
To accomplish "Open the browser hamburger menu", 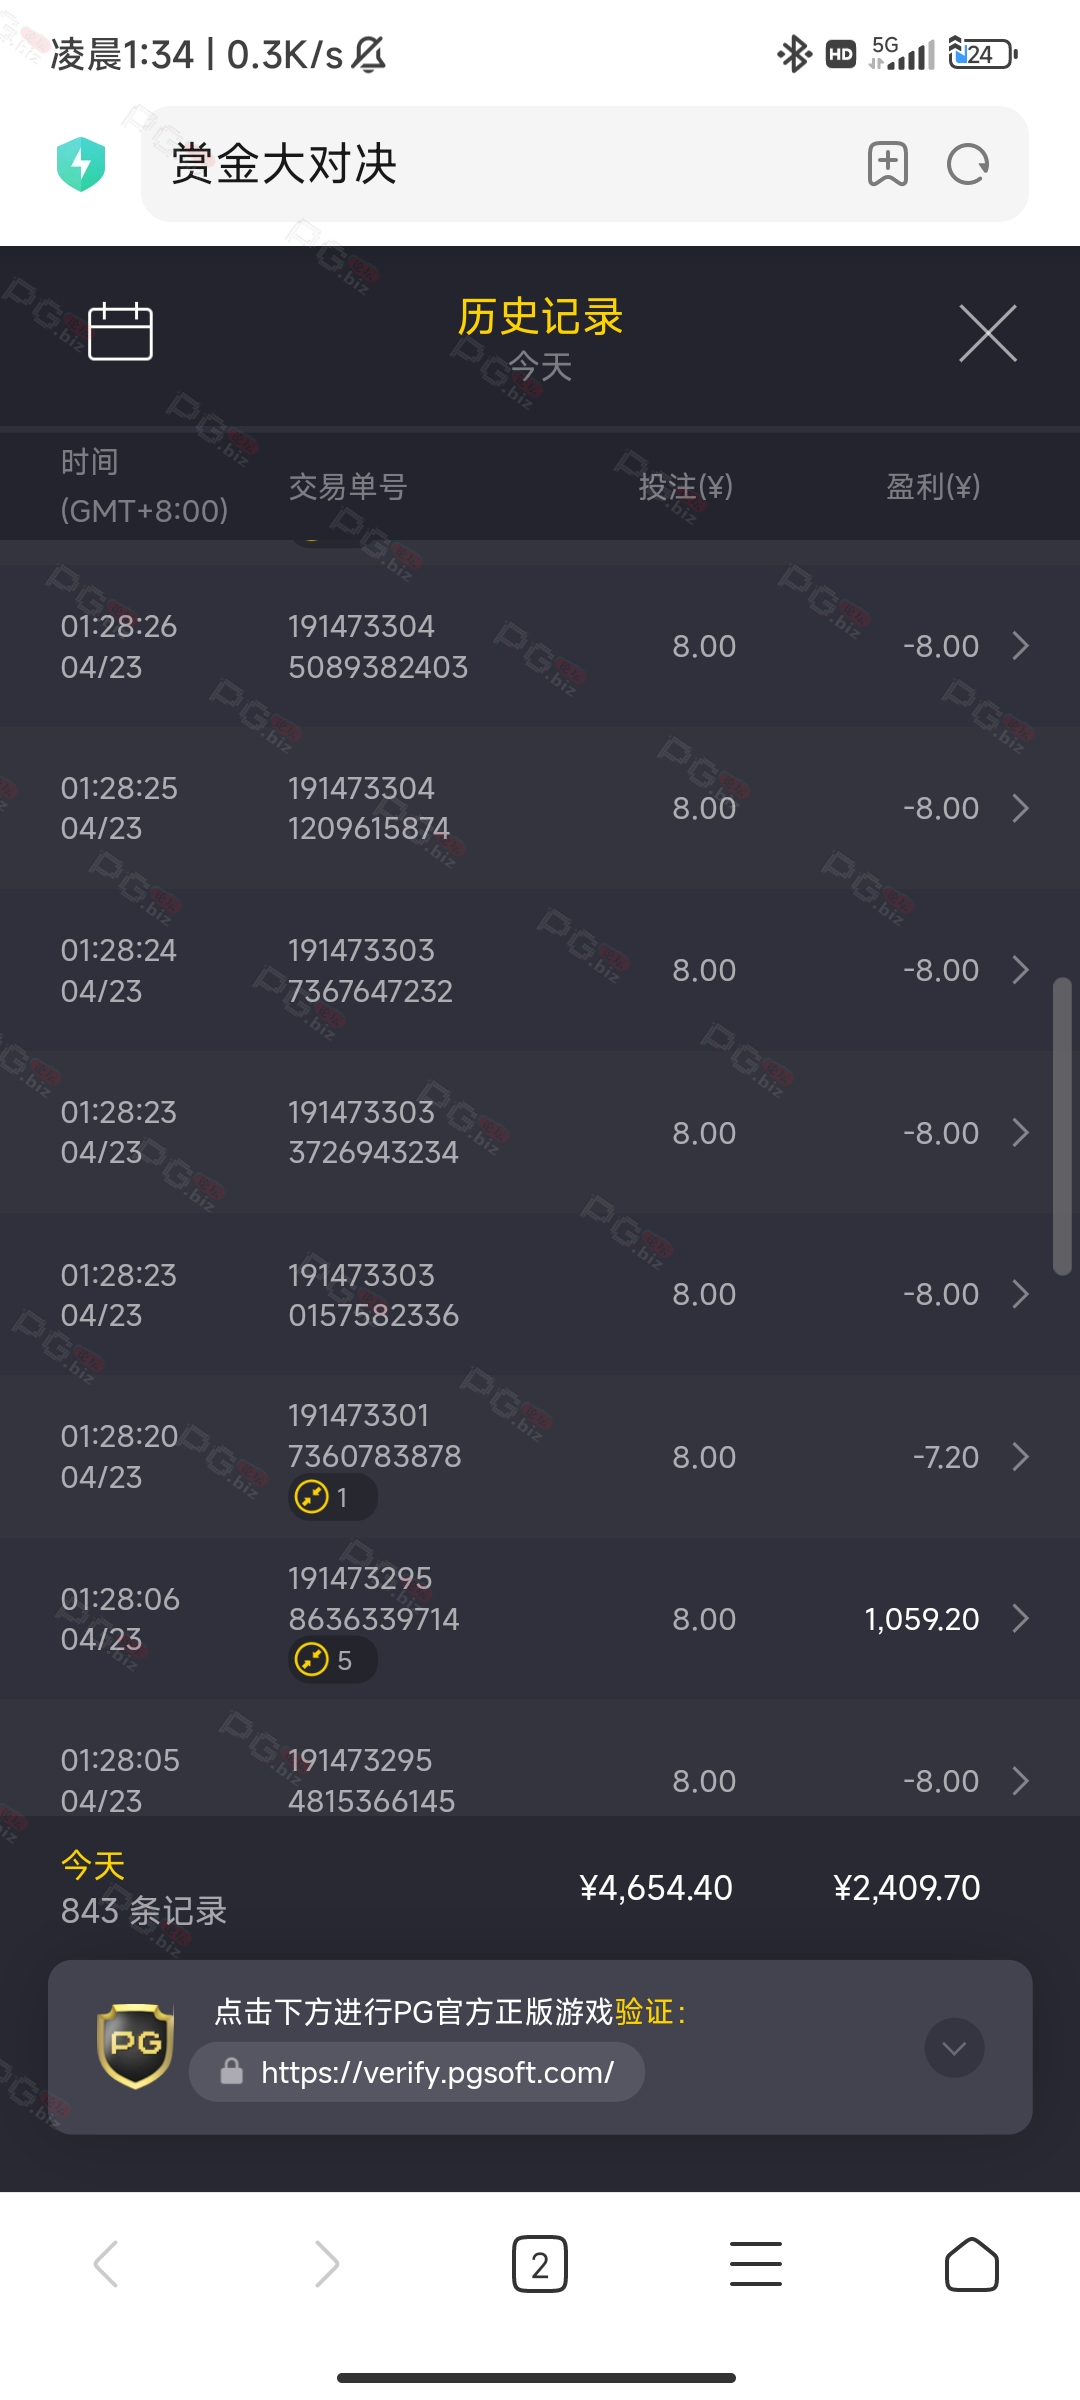I will tap(756, 2264).
